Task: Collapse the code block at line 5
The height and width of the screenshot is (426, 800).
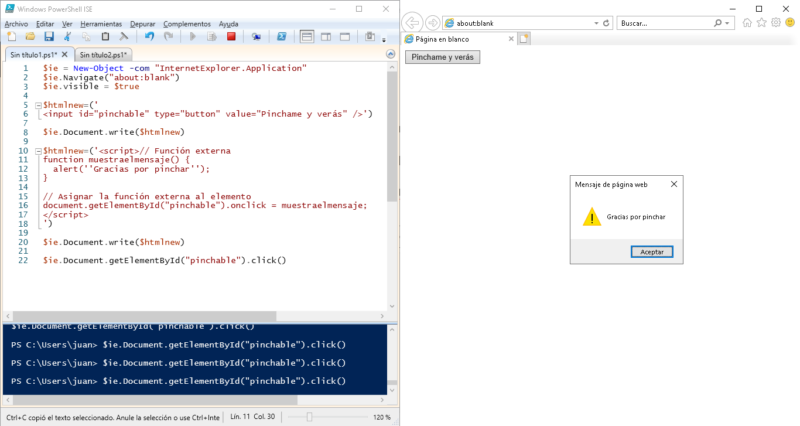Action: [38, 105]
